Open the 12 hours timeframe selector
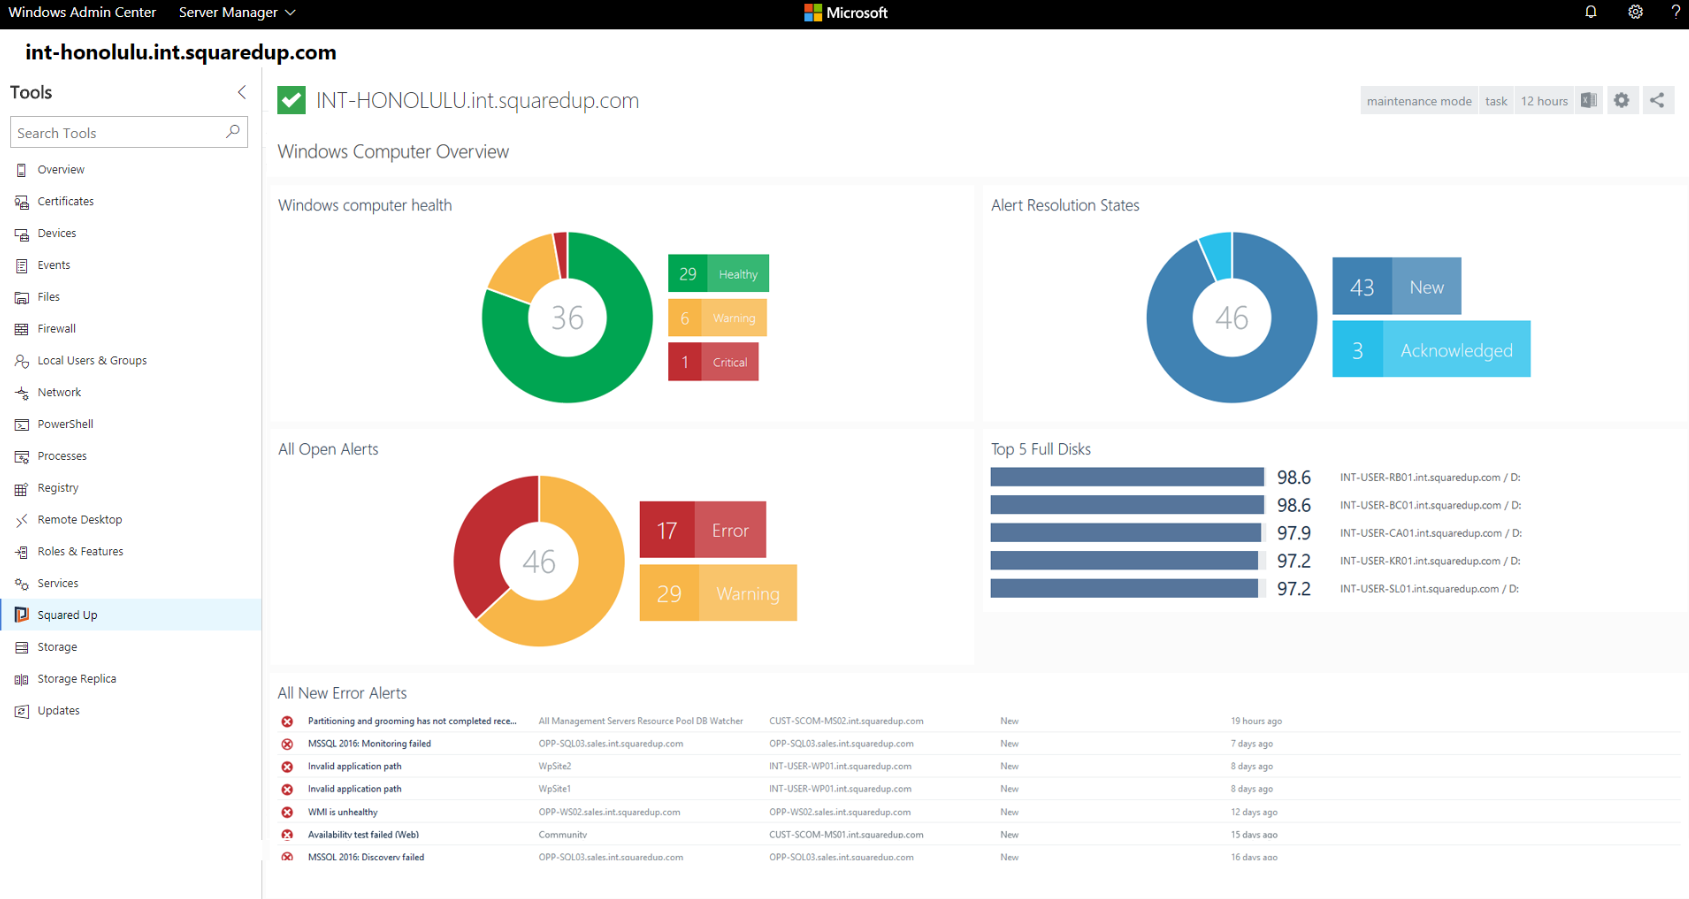 click(x=1544, y=100)
